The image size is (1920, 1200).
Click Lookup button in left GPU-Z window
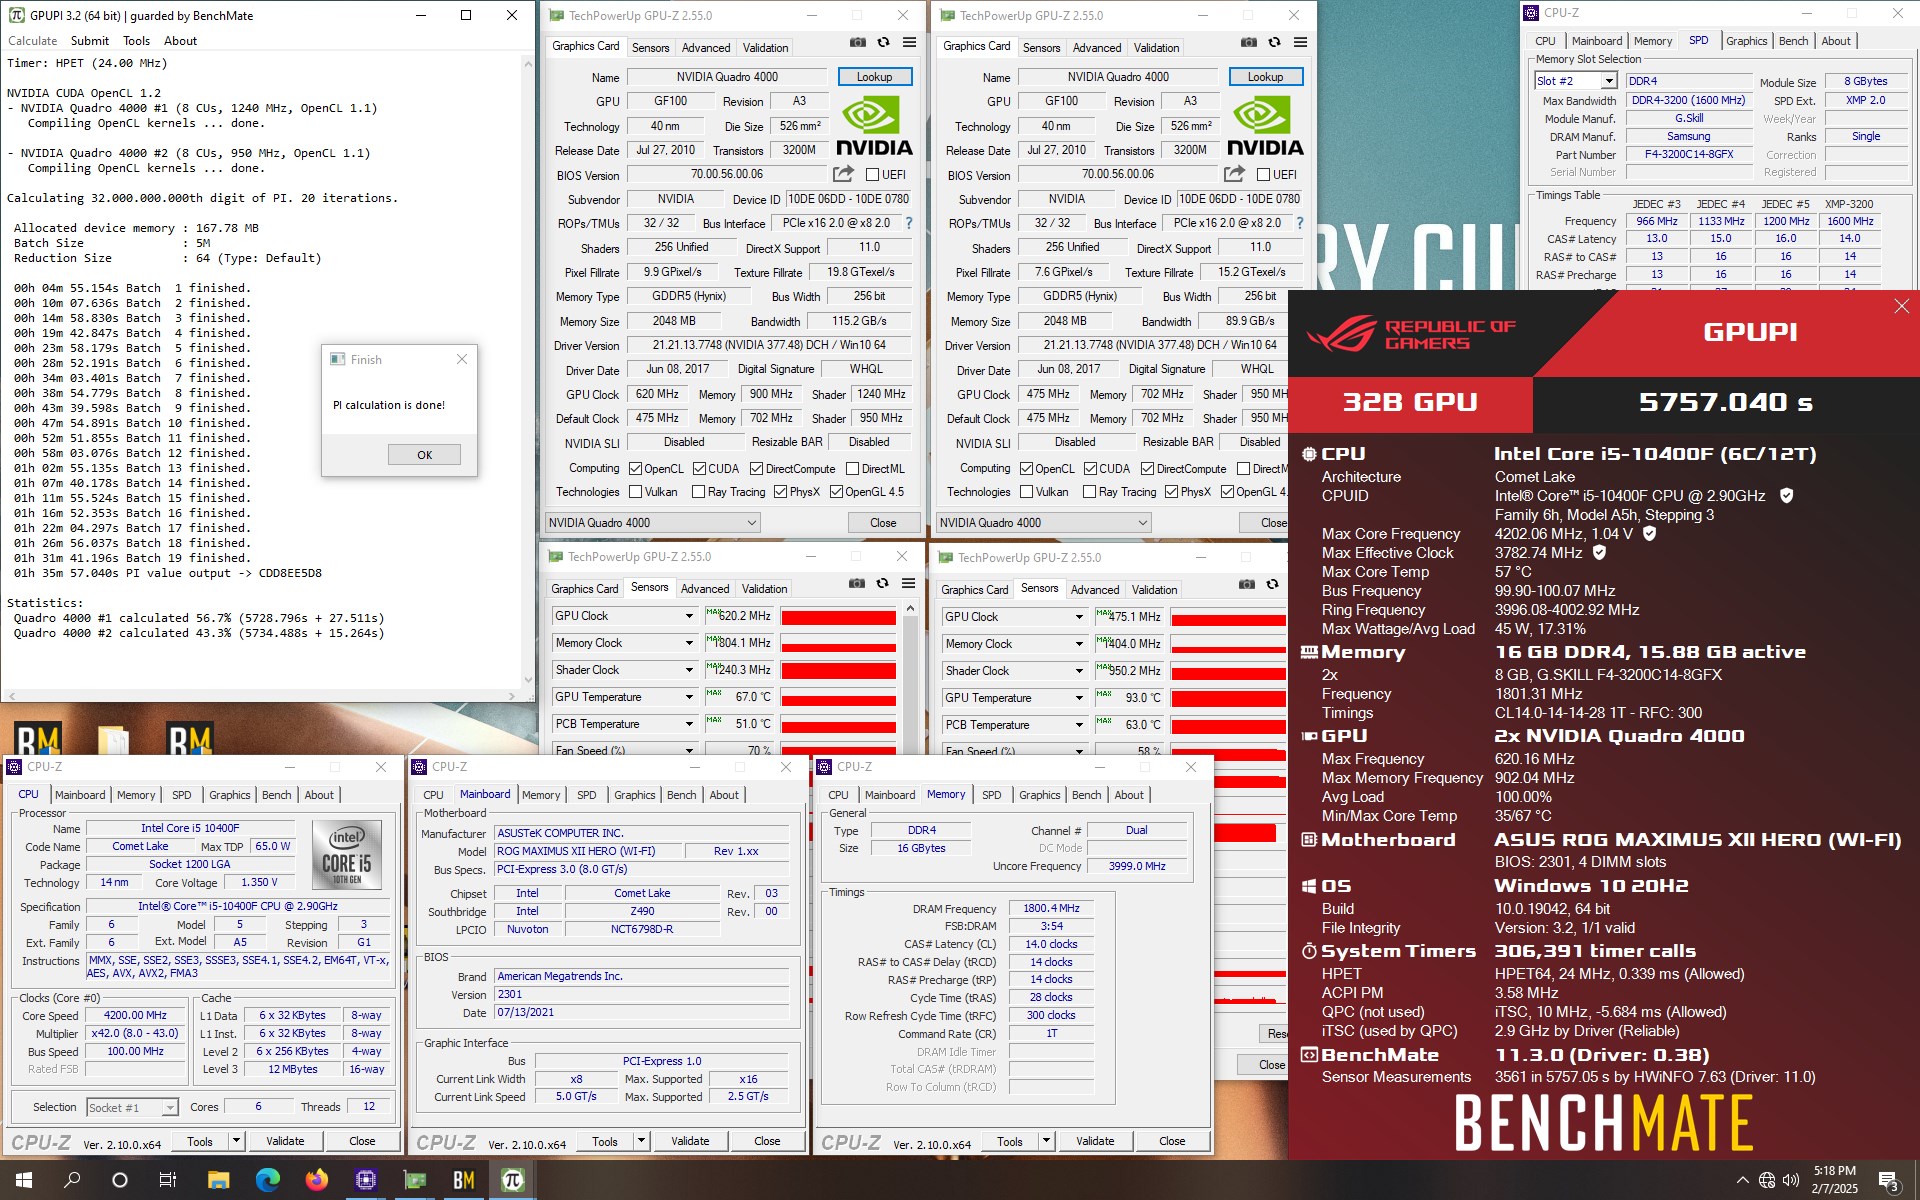[874, 77]
